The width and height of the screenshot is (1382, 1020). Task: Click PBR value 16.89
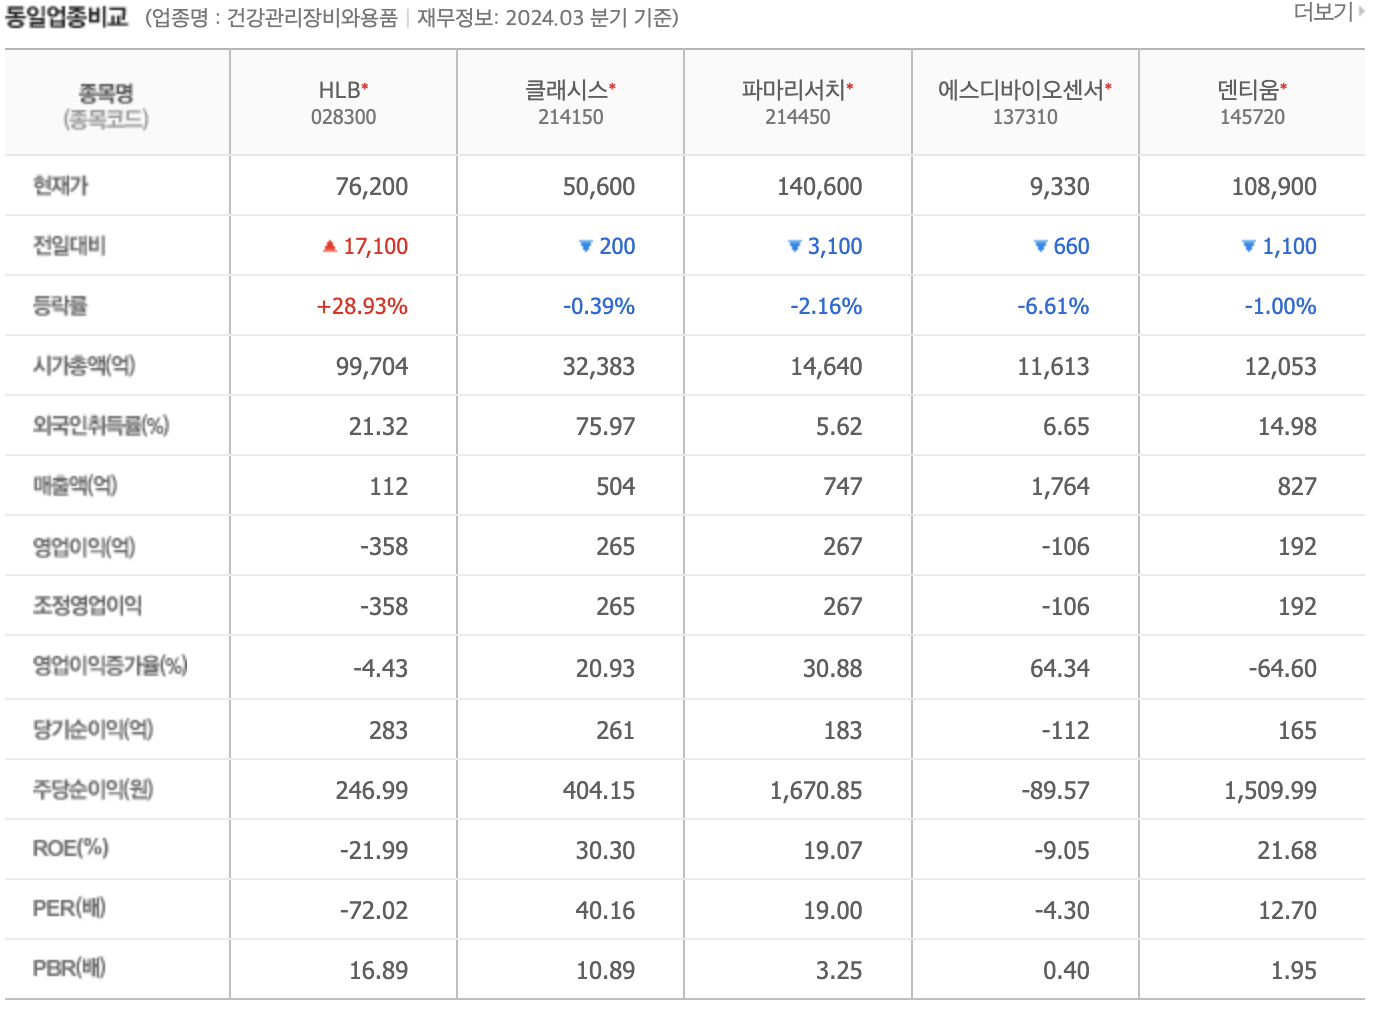coord(378,971)
